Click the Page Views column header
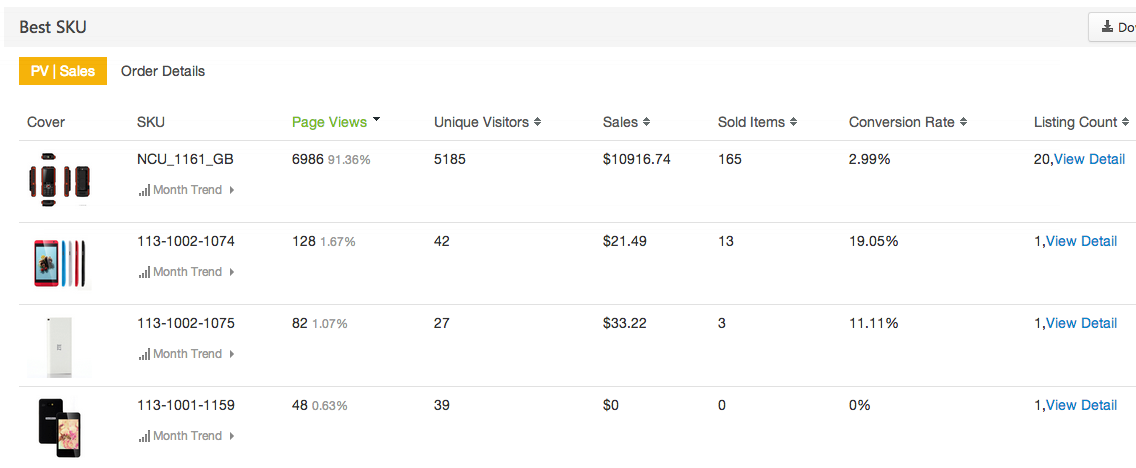Image resolution: width=1136 pixels, height=468 pixels. (x=330, y=122)
